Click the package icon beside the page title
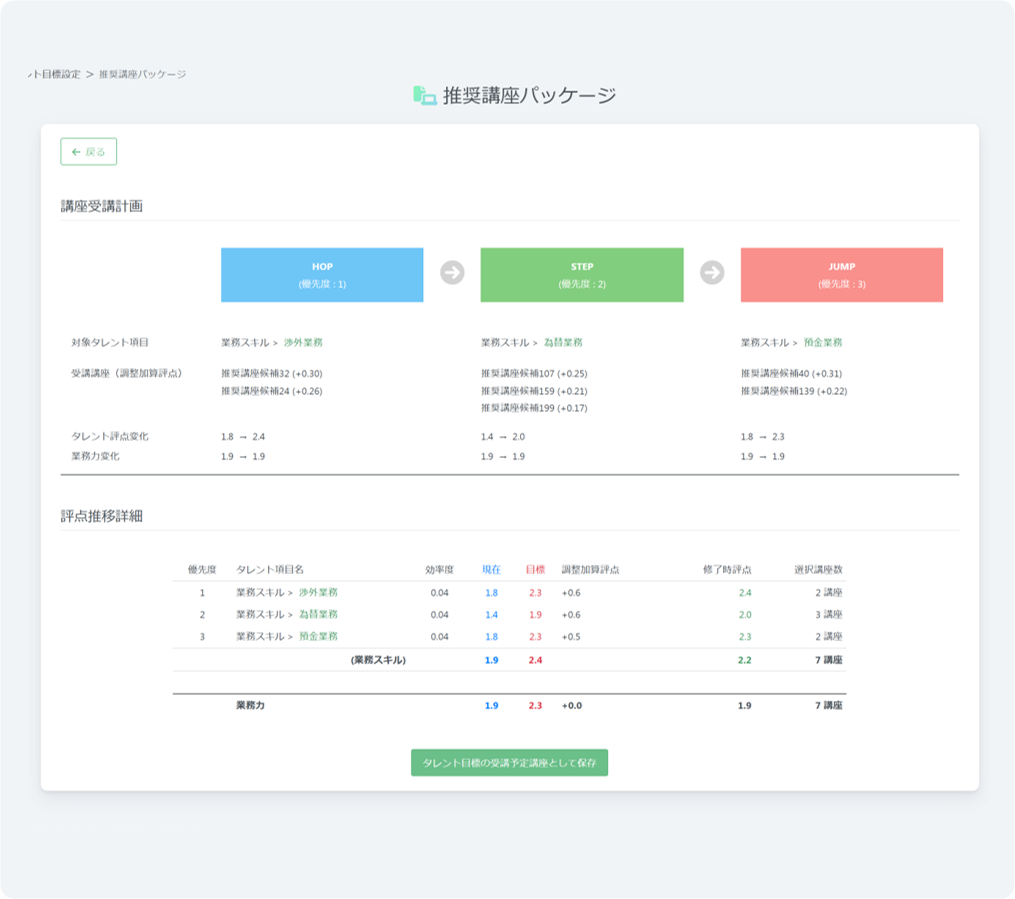The height and width of the screenshot is (899, 1015). 424,96
